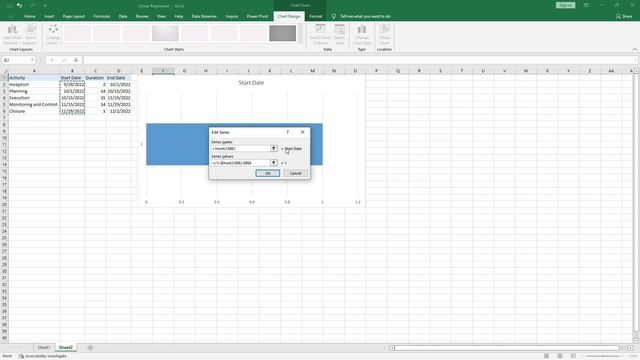Select the gray gradient chart style thumbnail
The height and width of the screenshot is (360, 640).
[165, 33]
